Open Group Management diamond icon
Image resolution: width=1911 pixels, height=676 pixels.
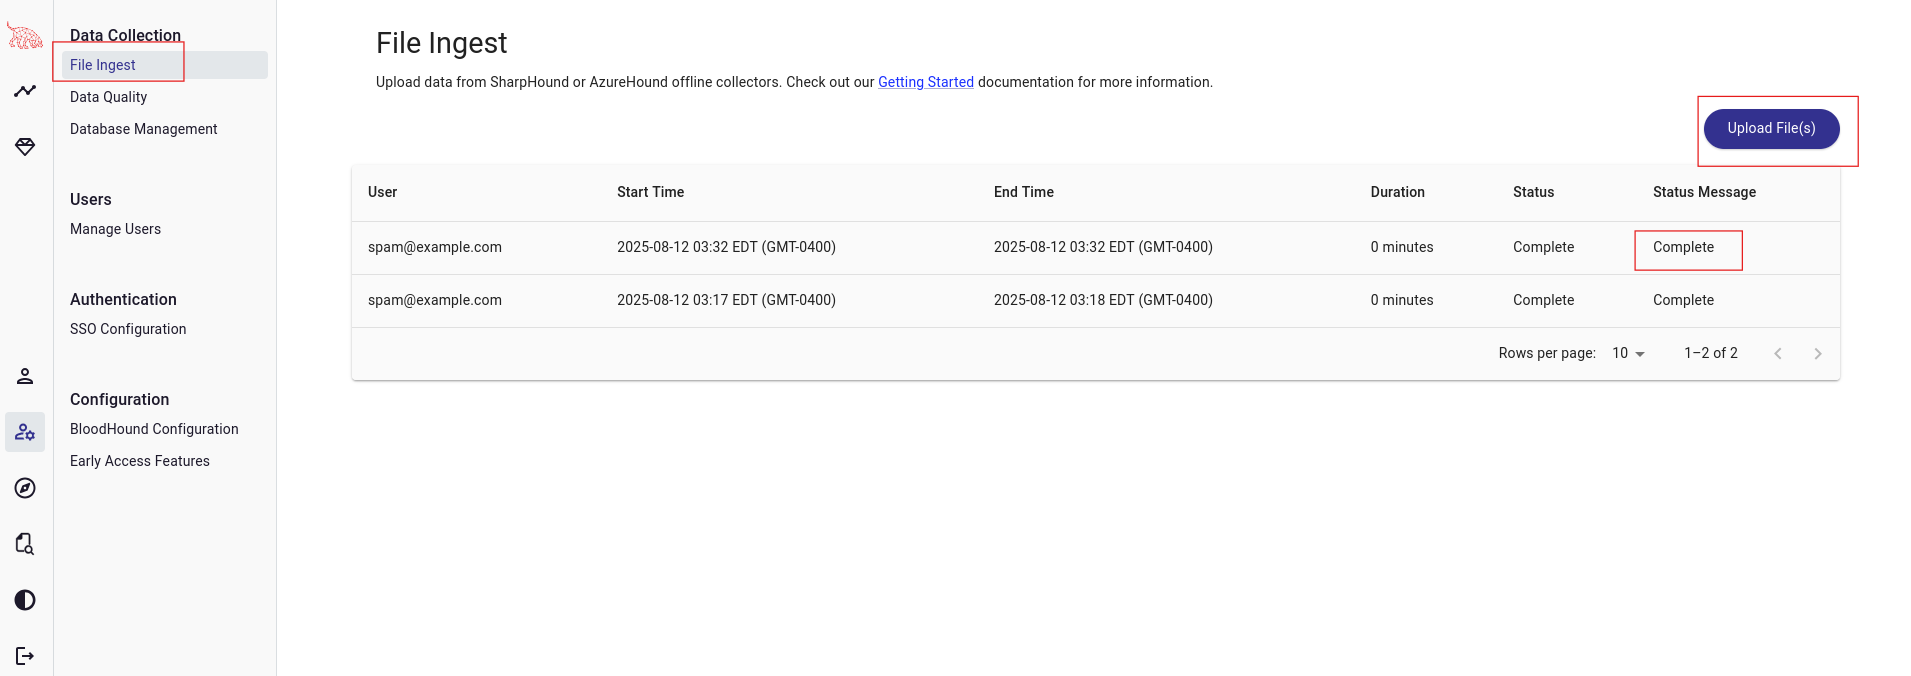pyautogui.click(x=25, y=147)
